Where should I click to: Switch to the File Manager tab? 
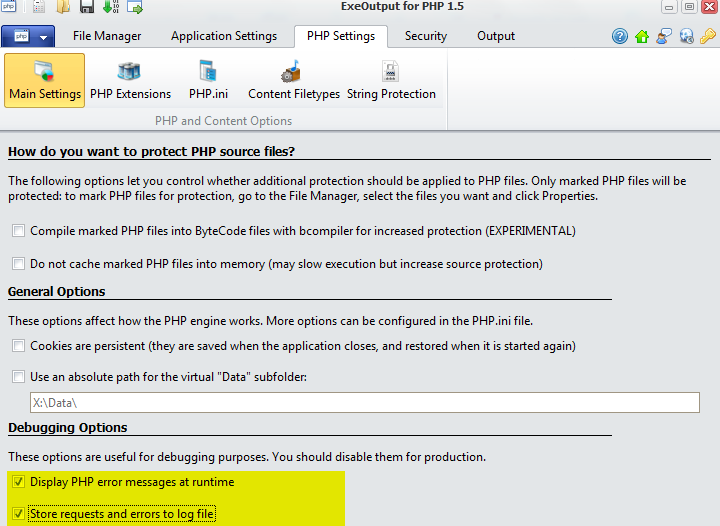[107, 36]
